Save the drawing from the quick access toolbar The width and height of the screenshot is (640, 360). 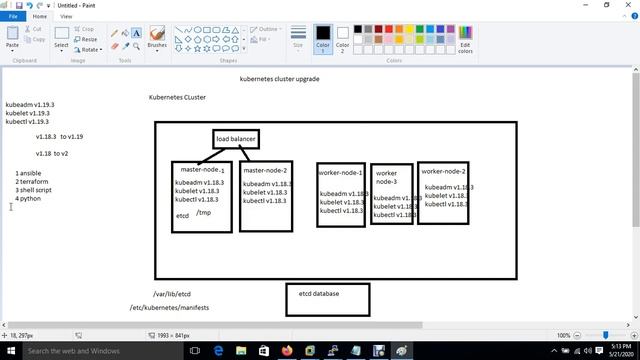[x=19, y=6]
